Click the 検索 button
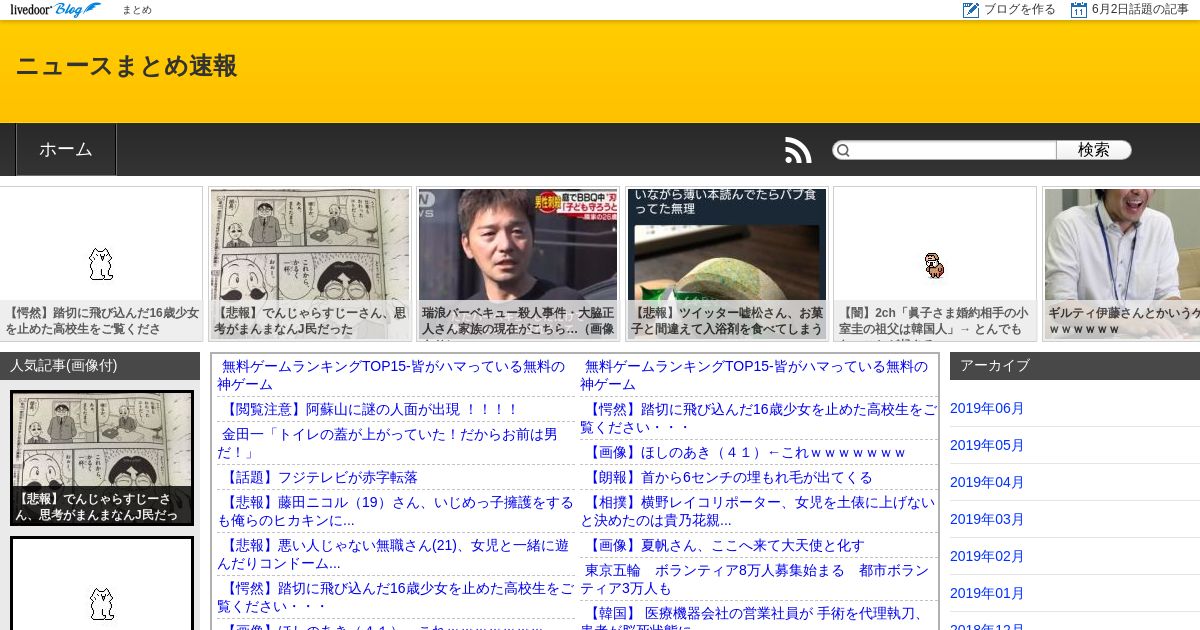 pyautogui.click(x=1093, y=150)
